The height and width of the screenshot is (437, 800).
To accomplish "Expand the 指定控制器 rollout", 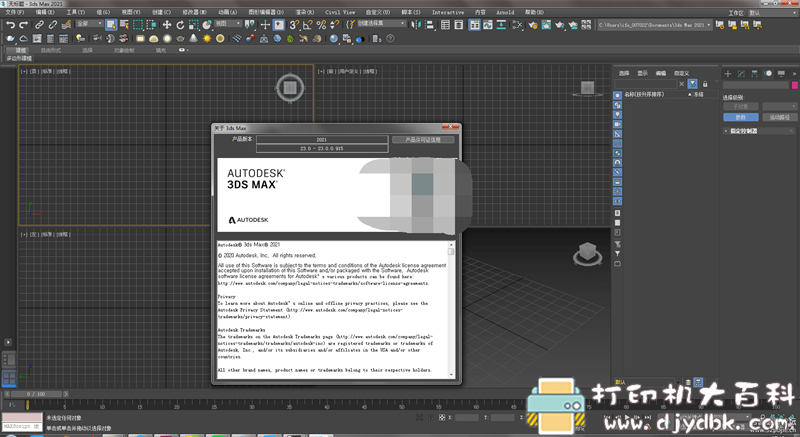I will click(759, 131).
